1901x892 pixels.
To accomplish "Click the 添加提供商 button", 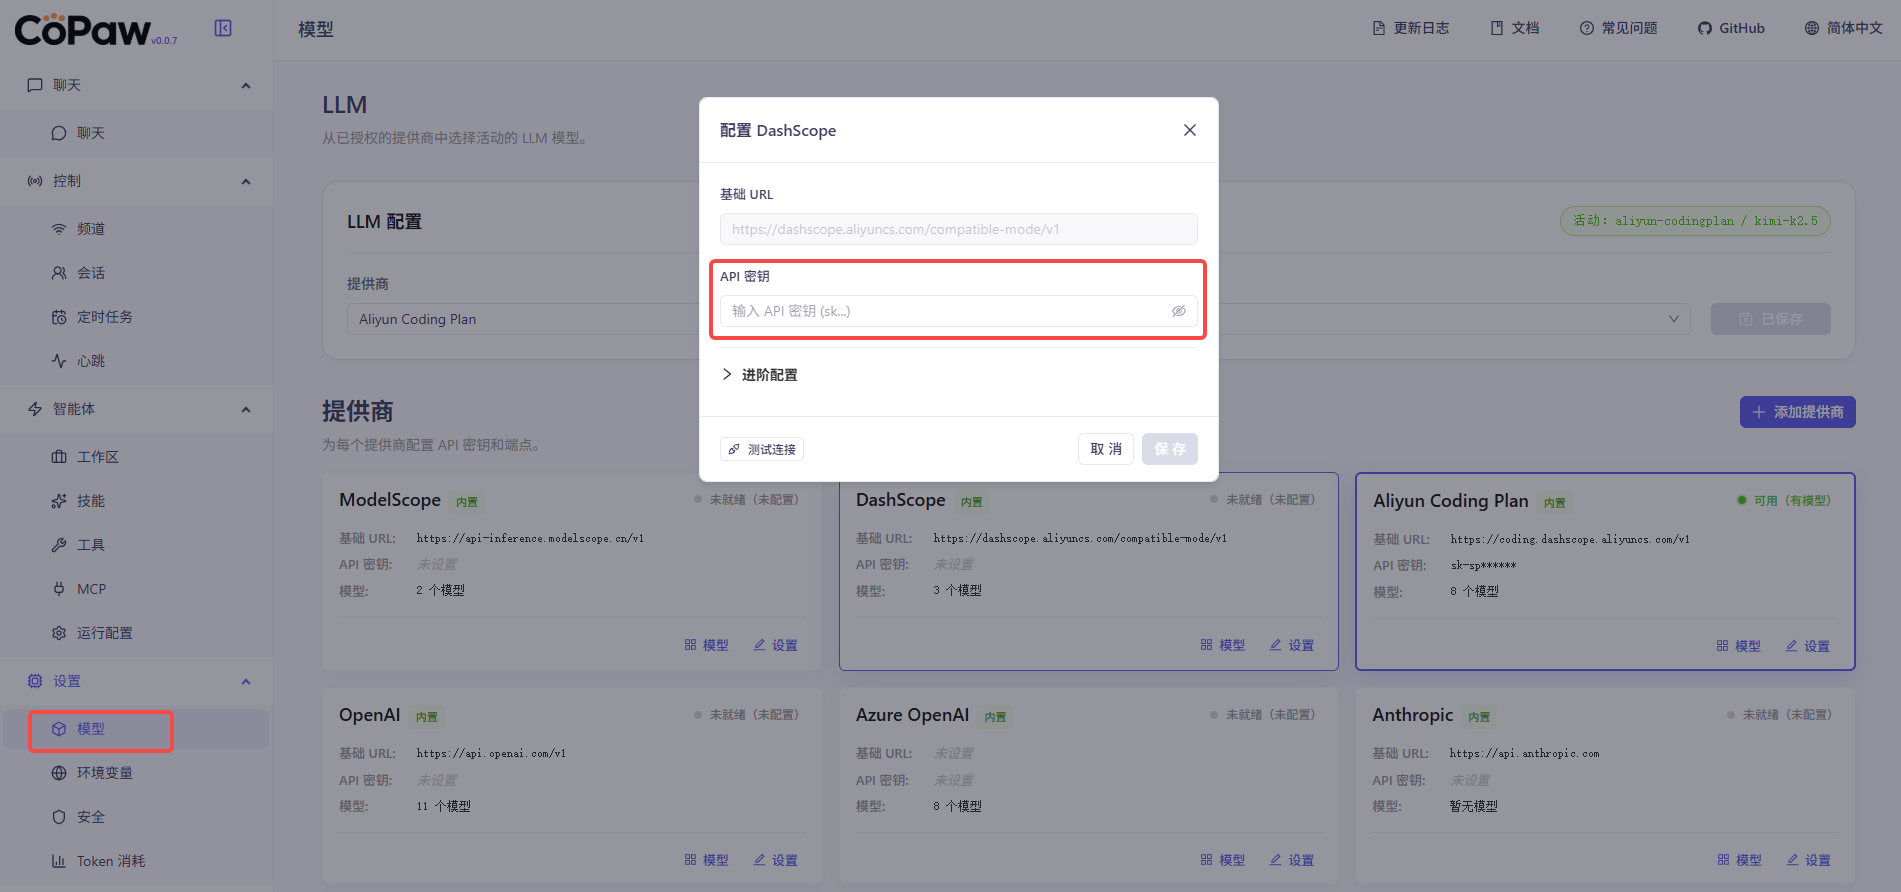I will point(1798,412).
